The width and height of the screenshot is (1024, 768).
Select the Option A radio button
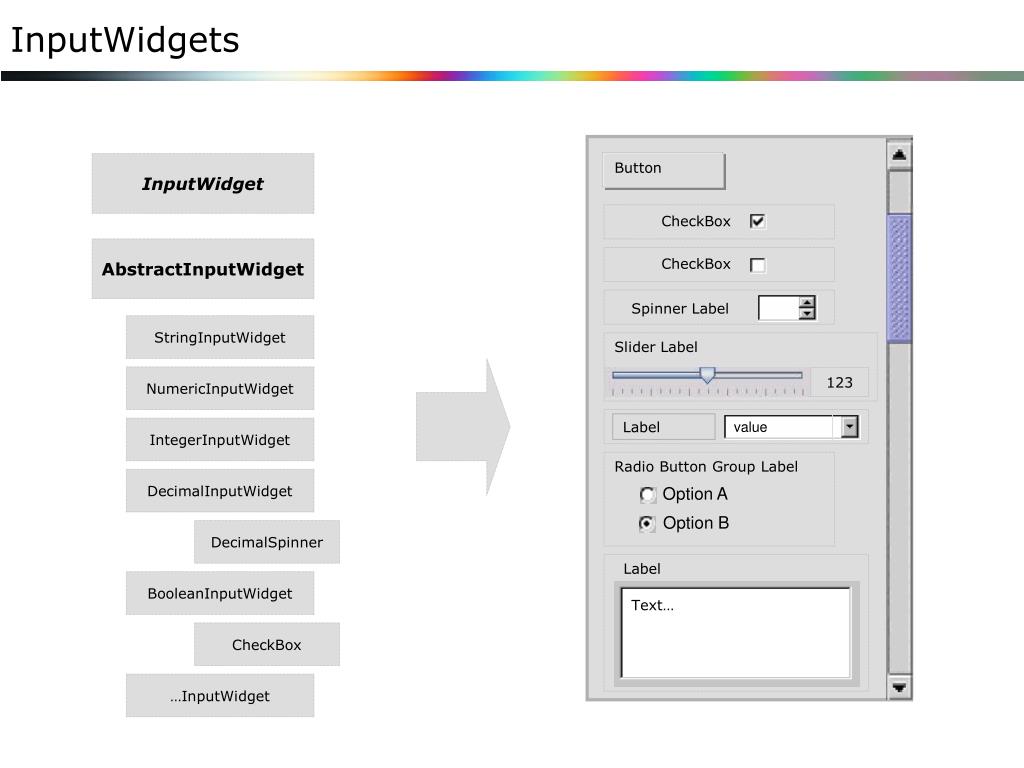647,494
